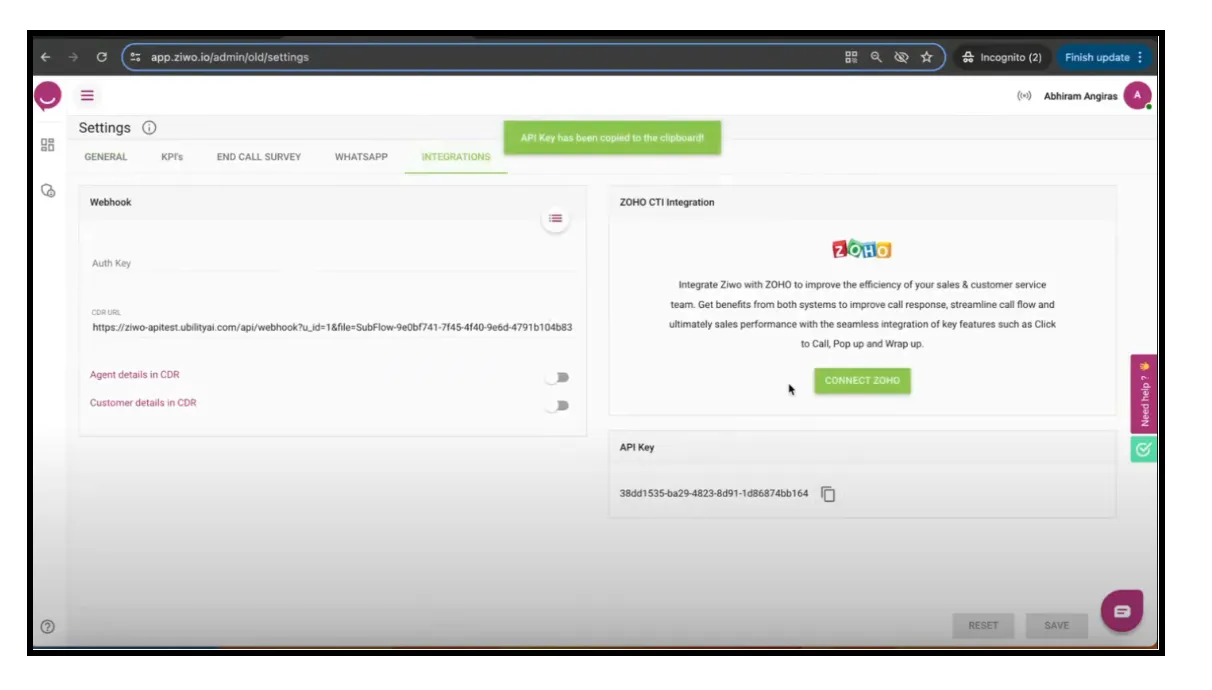Click the Auth Key input field
This screenshot has height=690, width=1212.
pyautogui.click(x=332, y=263)
